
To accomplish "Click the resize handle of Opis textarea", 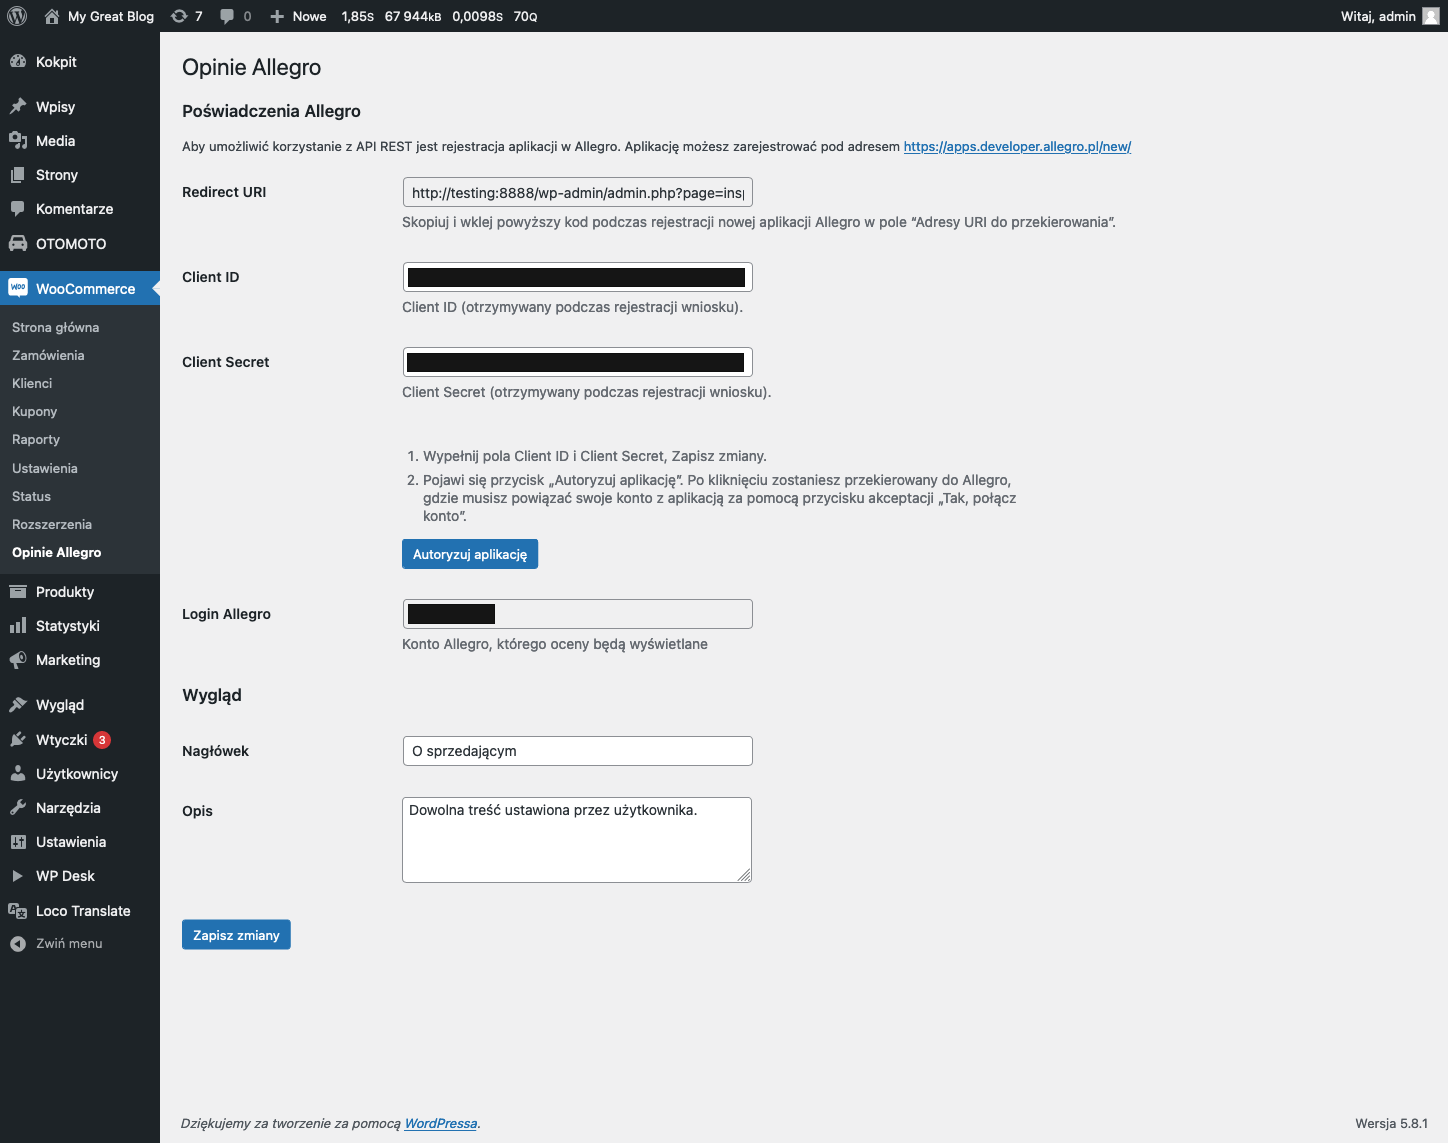I will [x=744, y=875].
